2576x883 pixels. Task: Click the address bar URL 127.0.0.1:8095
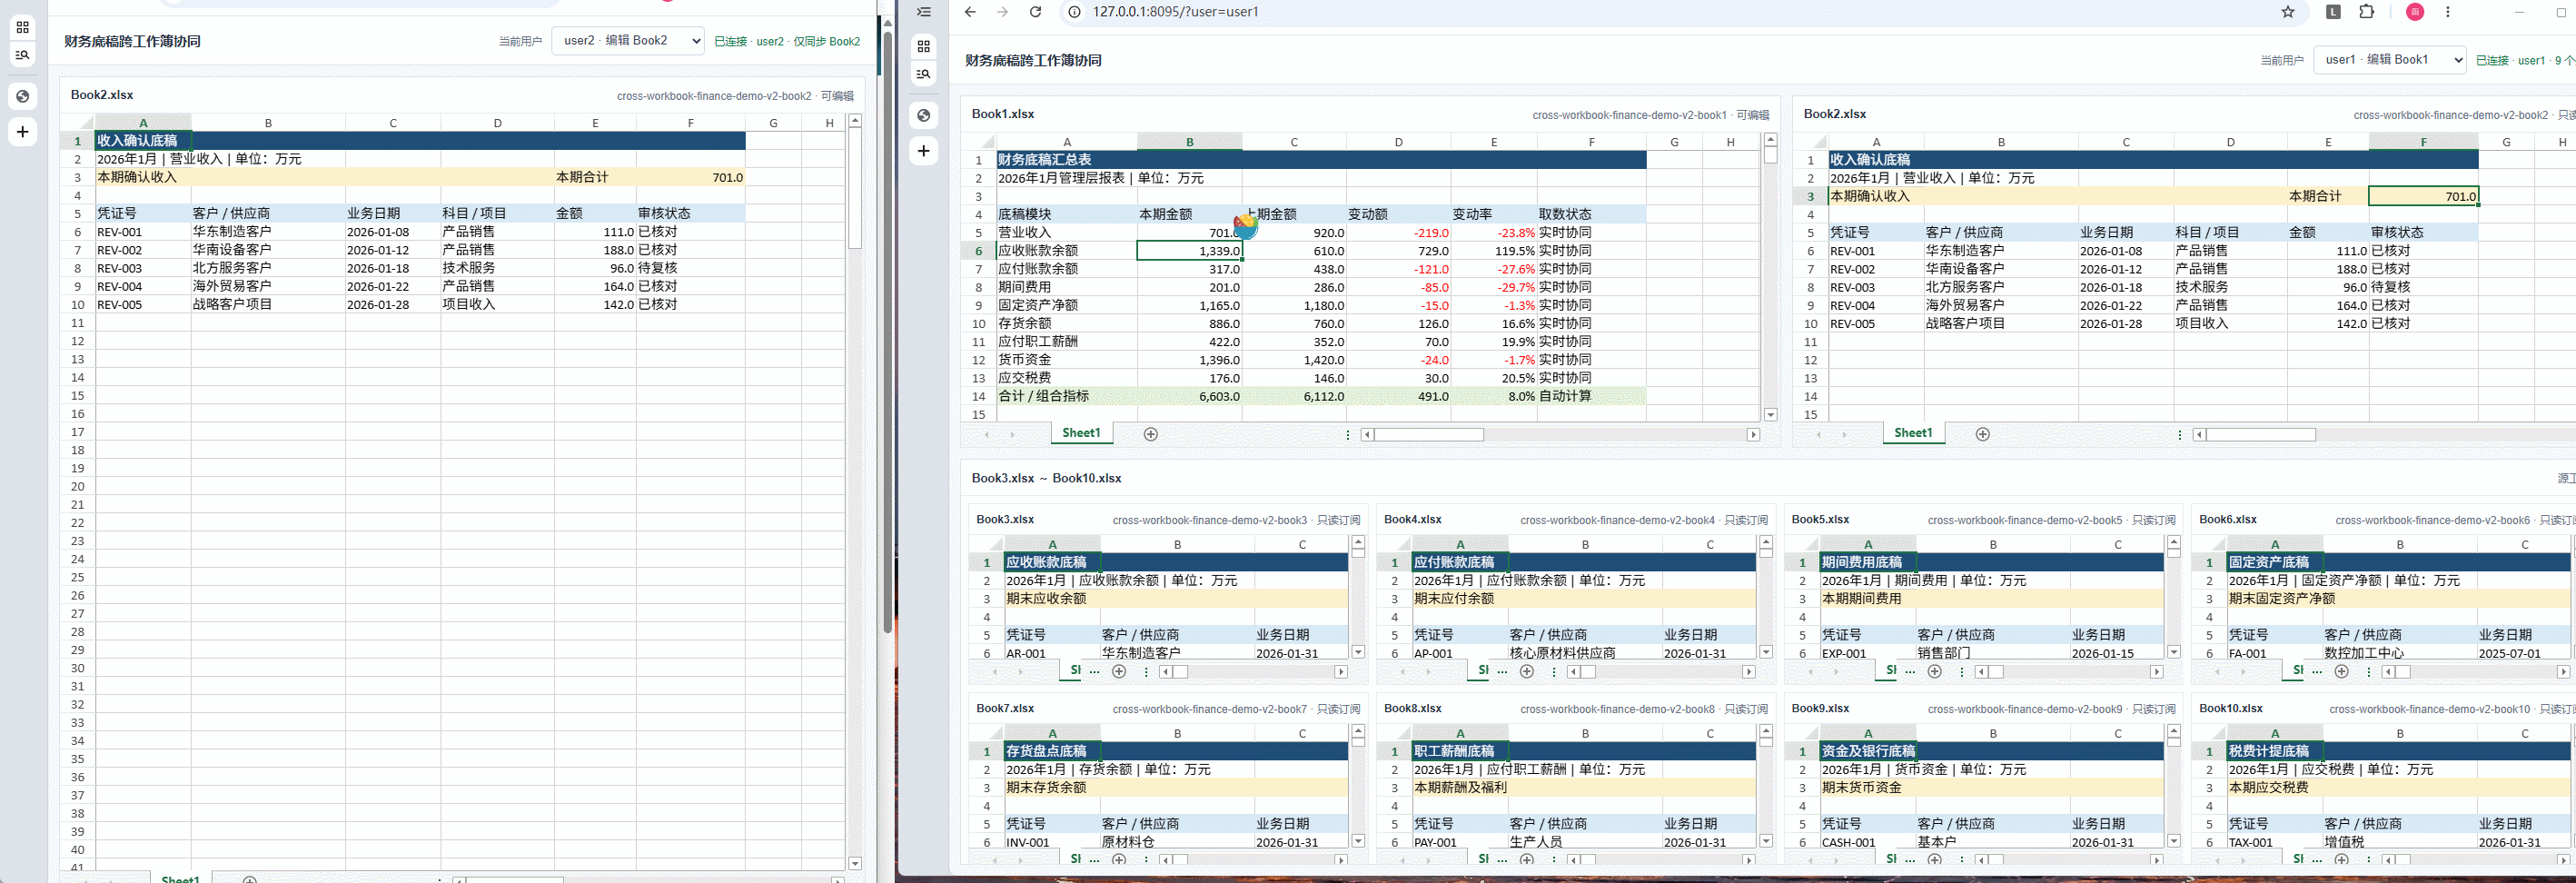click(x=1175, y=12)
